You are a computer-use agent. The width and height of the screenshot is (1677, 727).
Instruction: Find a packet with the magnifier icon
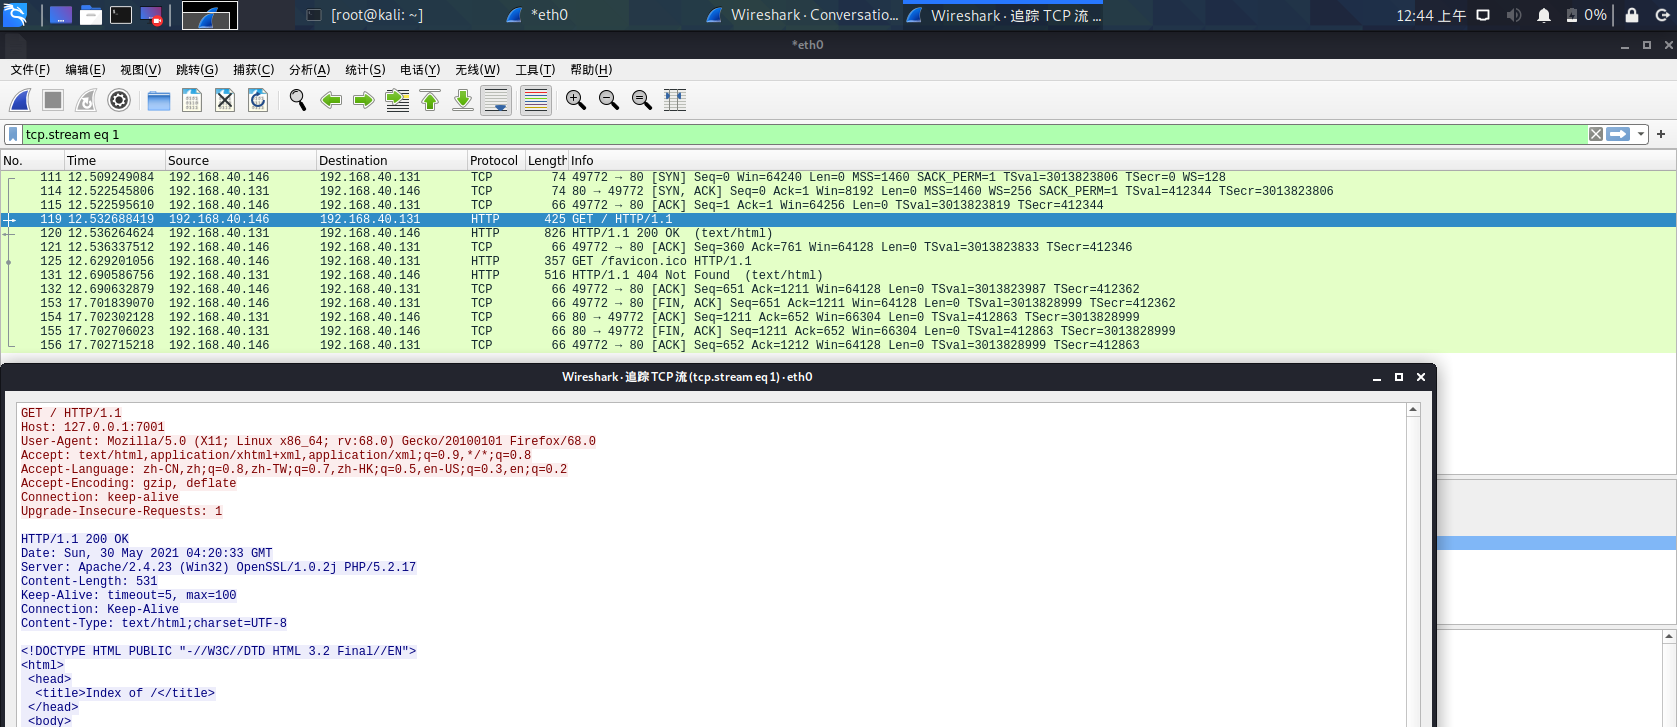(x=298, y=100)
